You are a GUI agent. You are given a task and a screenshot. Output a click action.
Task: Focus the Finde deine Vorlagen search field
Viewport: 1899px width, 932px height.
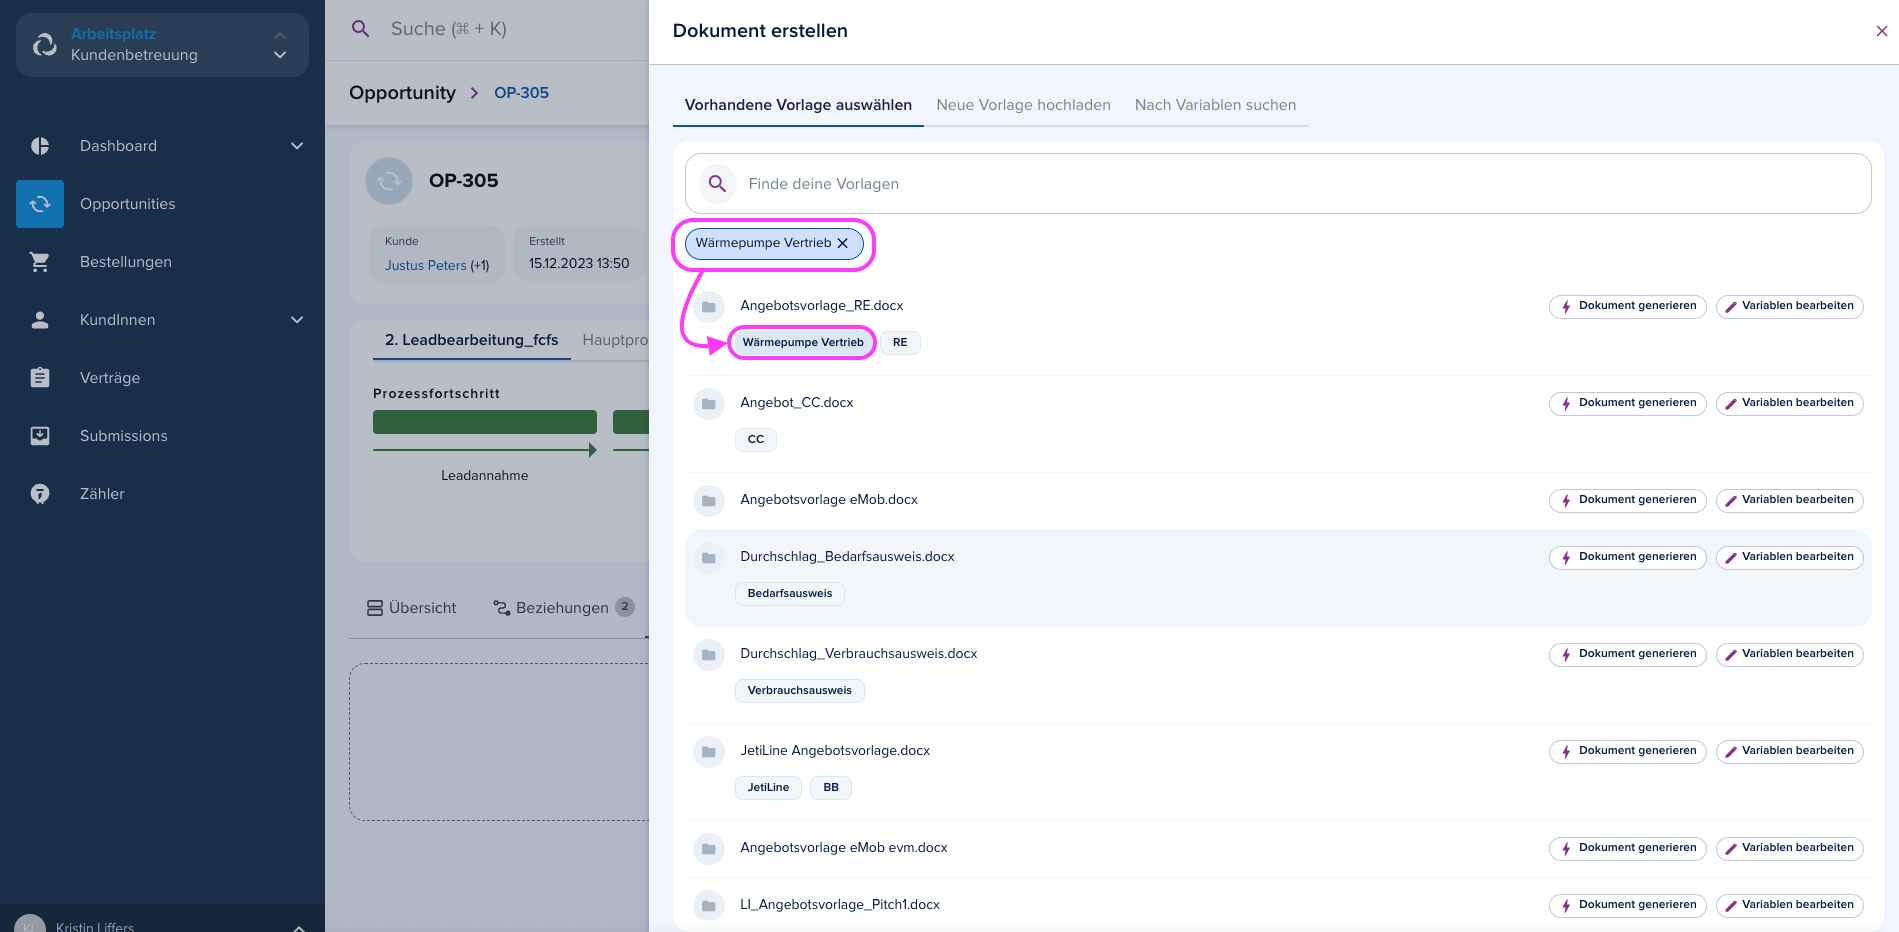[1278, 184]
